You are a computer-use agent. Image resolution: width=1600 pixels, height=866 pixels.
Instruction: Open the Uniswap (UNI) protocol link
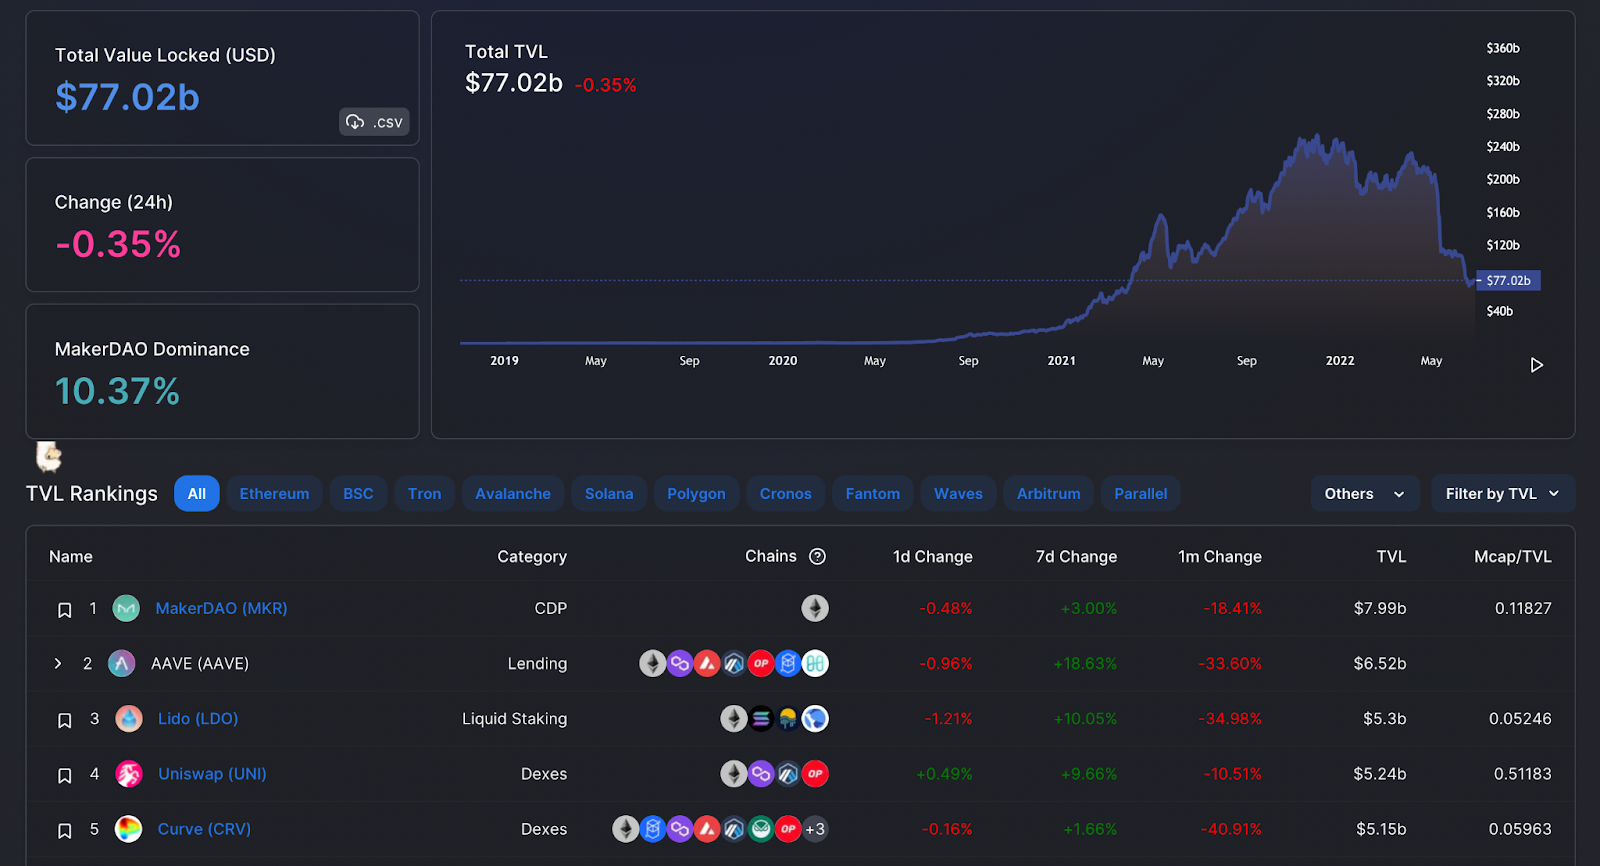click(x=212, y=774)
